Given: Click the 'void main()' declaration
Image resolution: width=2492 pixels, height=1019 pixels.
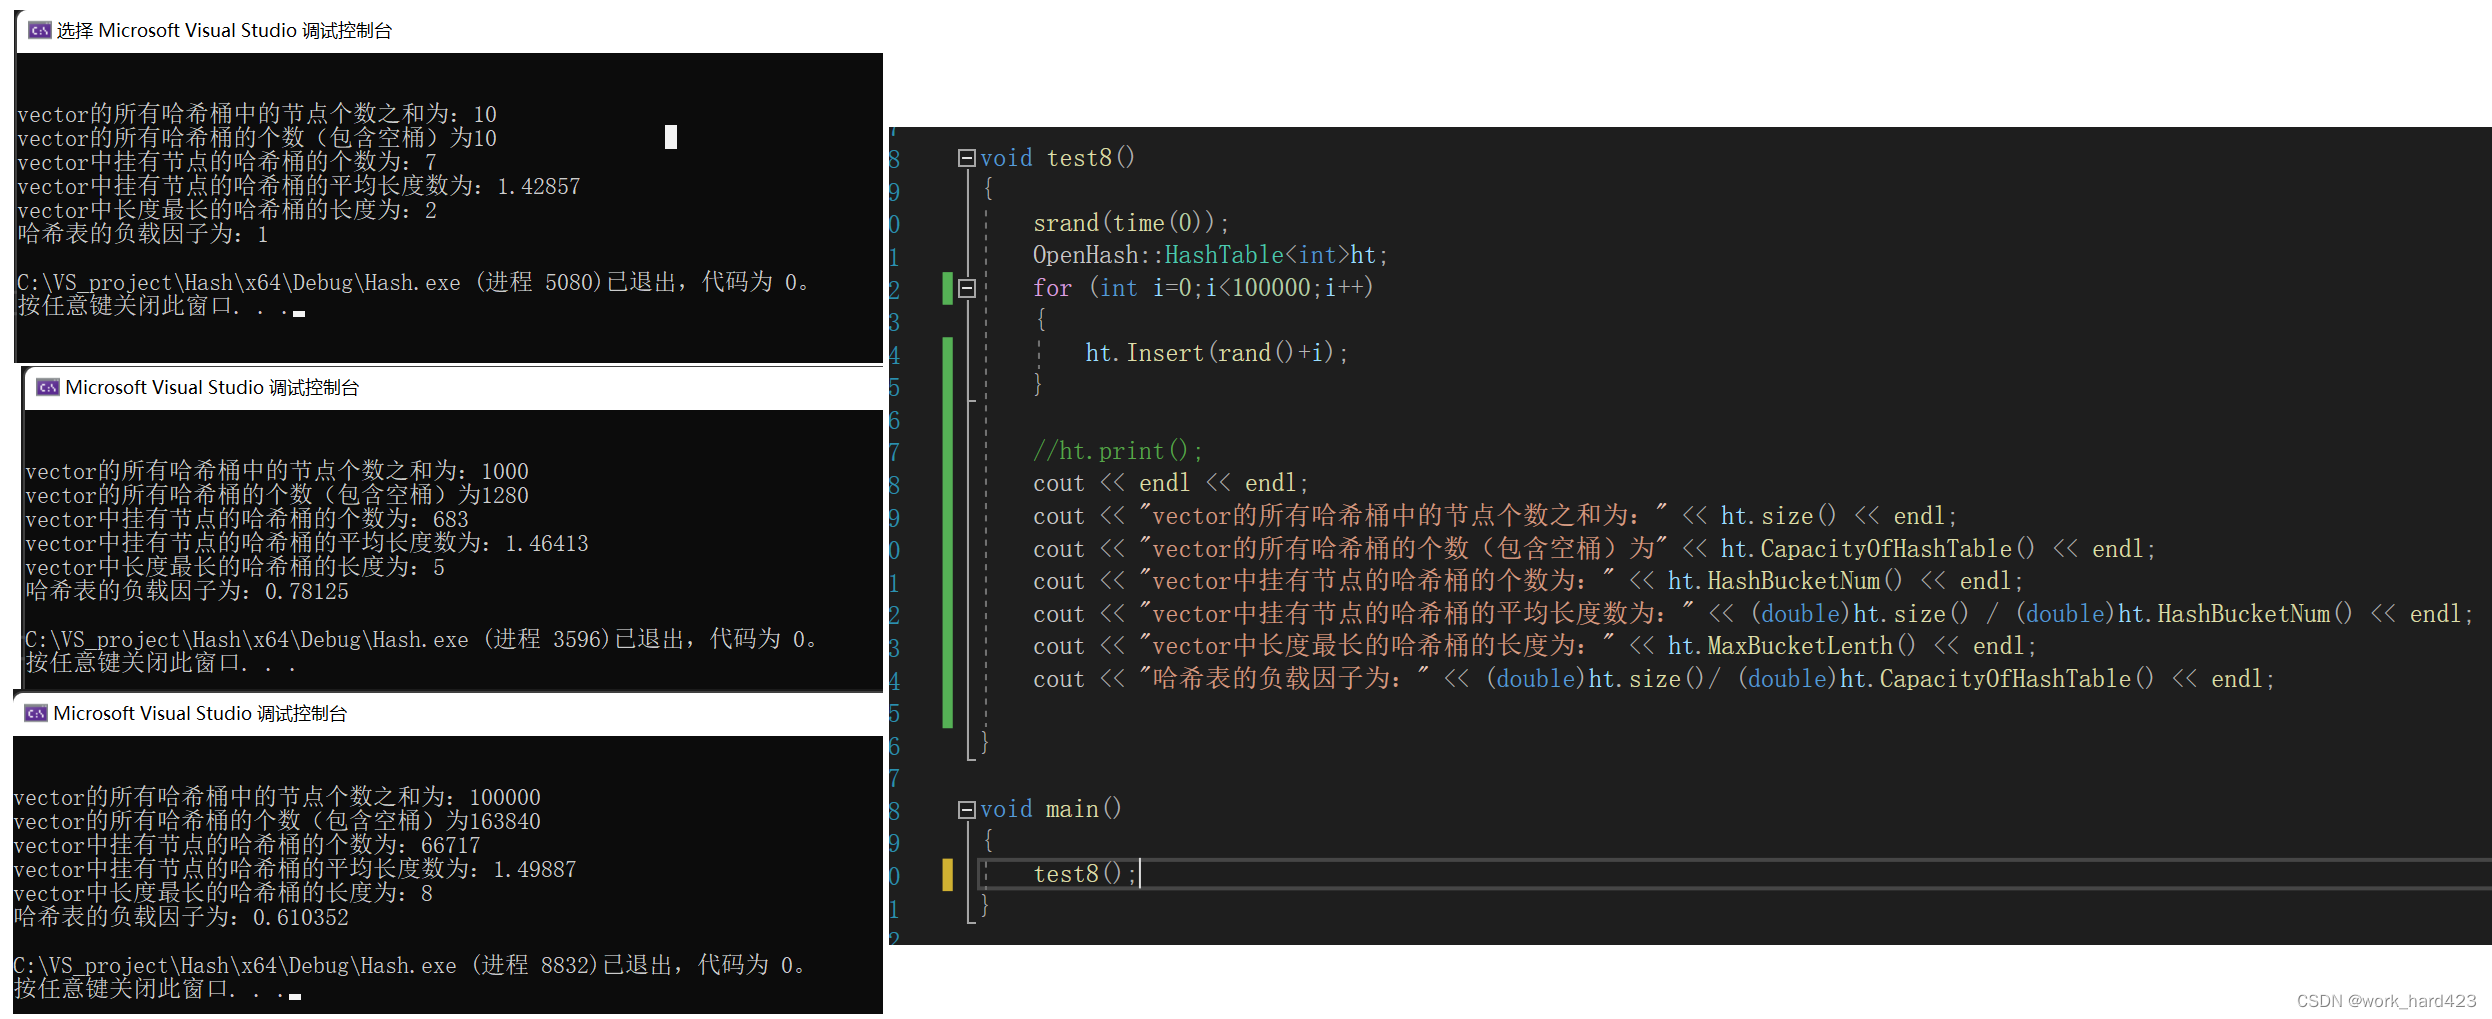Looking at the screenshot, I should 1051,809.
